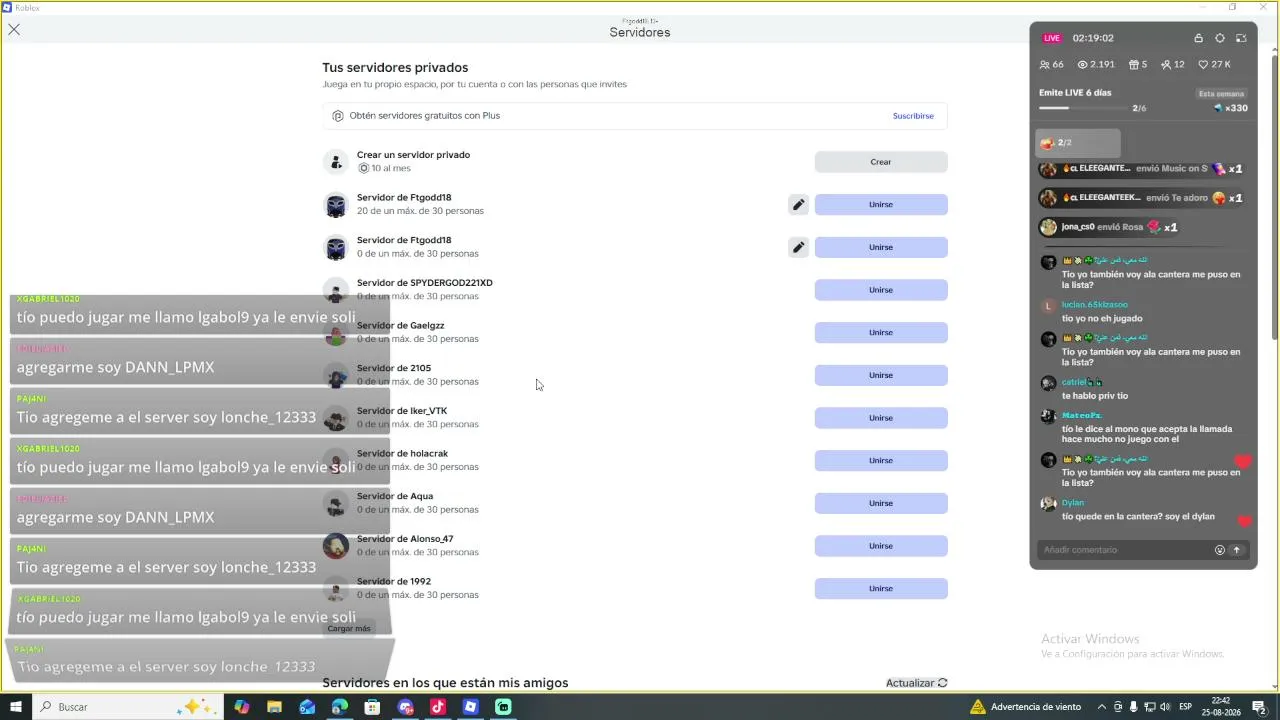This screenshot has height=720, width=1280.
Task: Join the second Ftgodd18 server with 0 people
Action: [881, 247]
